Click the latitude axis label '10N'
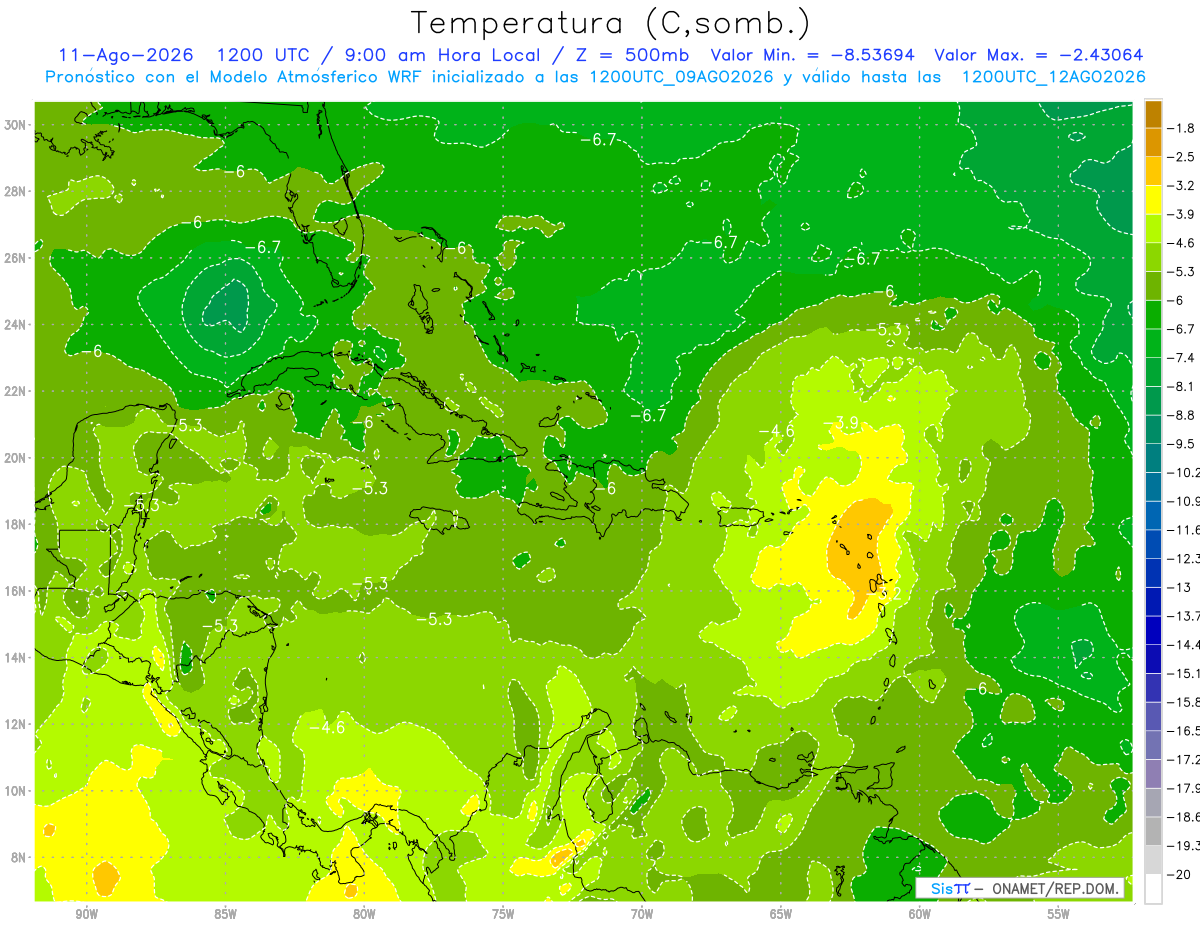This screenshot has width=1200, height=927. 17,790
